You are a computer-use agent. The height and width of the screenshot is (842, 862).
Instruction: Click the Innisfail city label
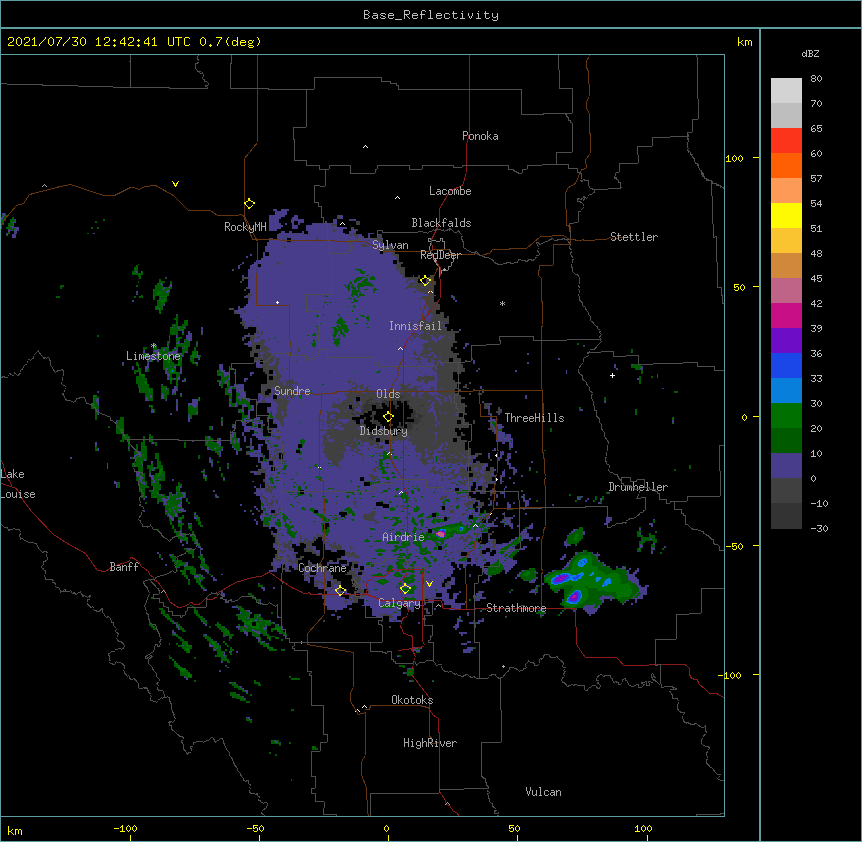pyautogui.click(x=415, y=326)
